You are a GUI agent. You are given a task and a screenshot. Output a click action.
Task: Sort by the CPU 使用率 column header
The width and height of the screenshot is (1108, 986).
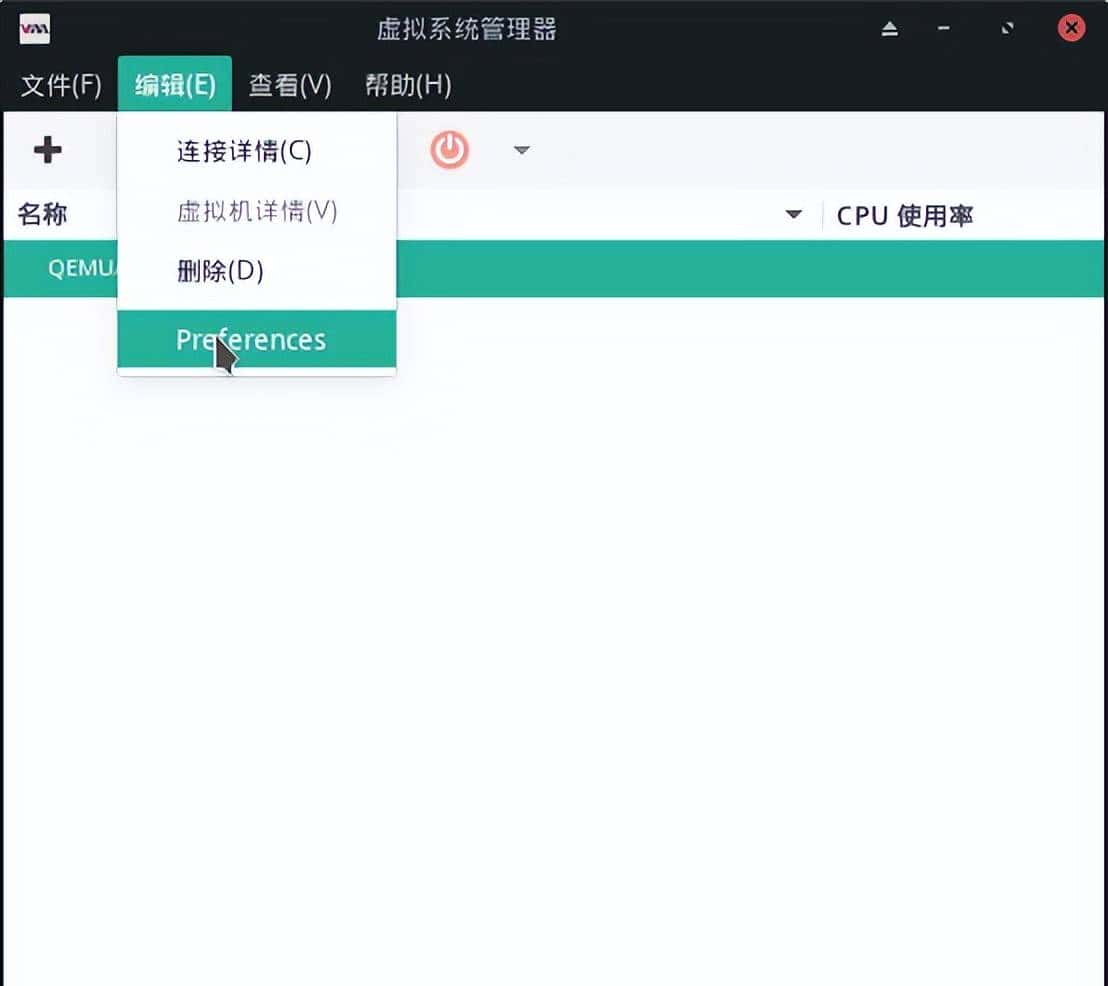pos(903,214)
